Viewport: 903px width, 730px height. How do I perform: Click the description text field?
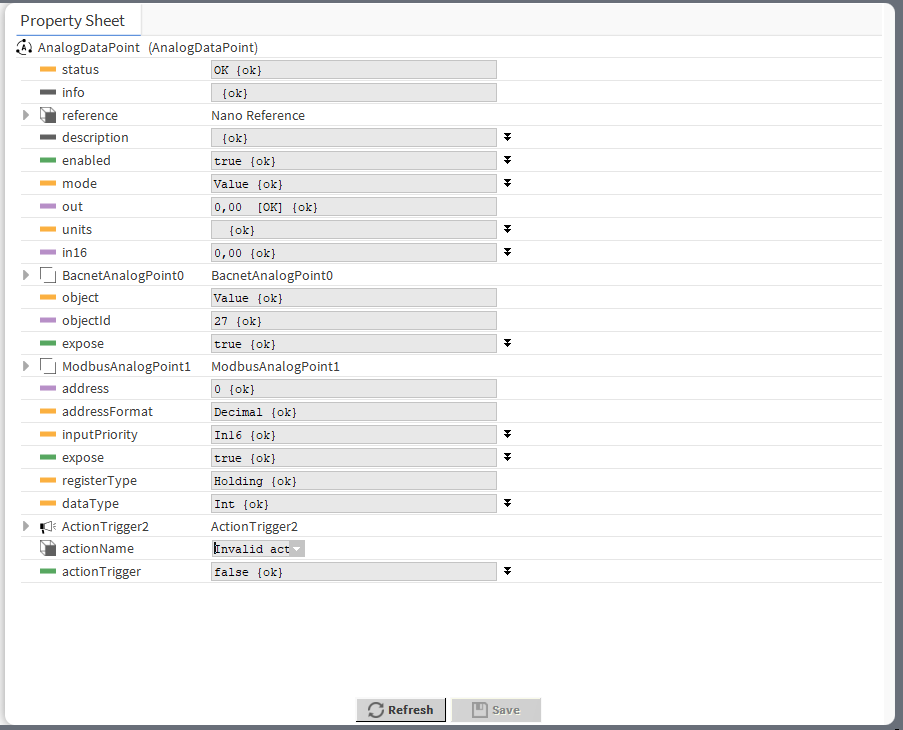[x=353, y=138]
